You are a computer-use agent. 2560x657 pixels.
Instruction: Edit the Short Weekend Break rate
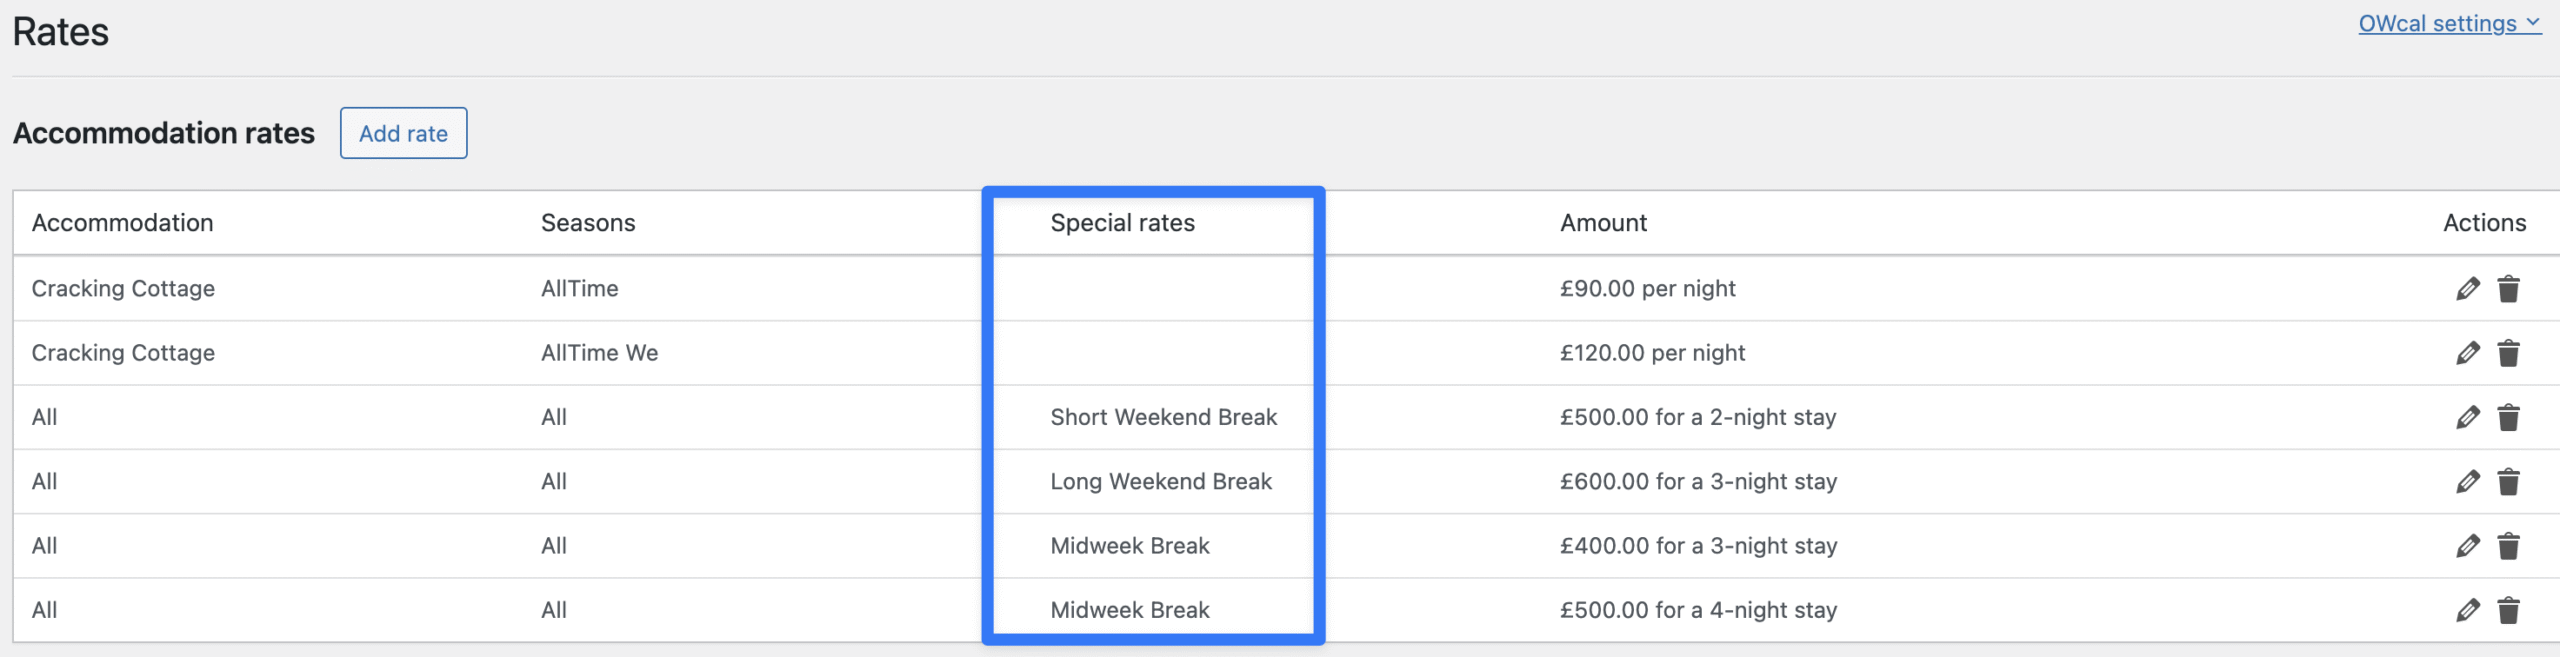tap(2467, 417)
